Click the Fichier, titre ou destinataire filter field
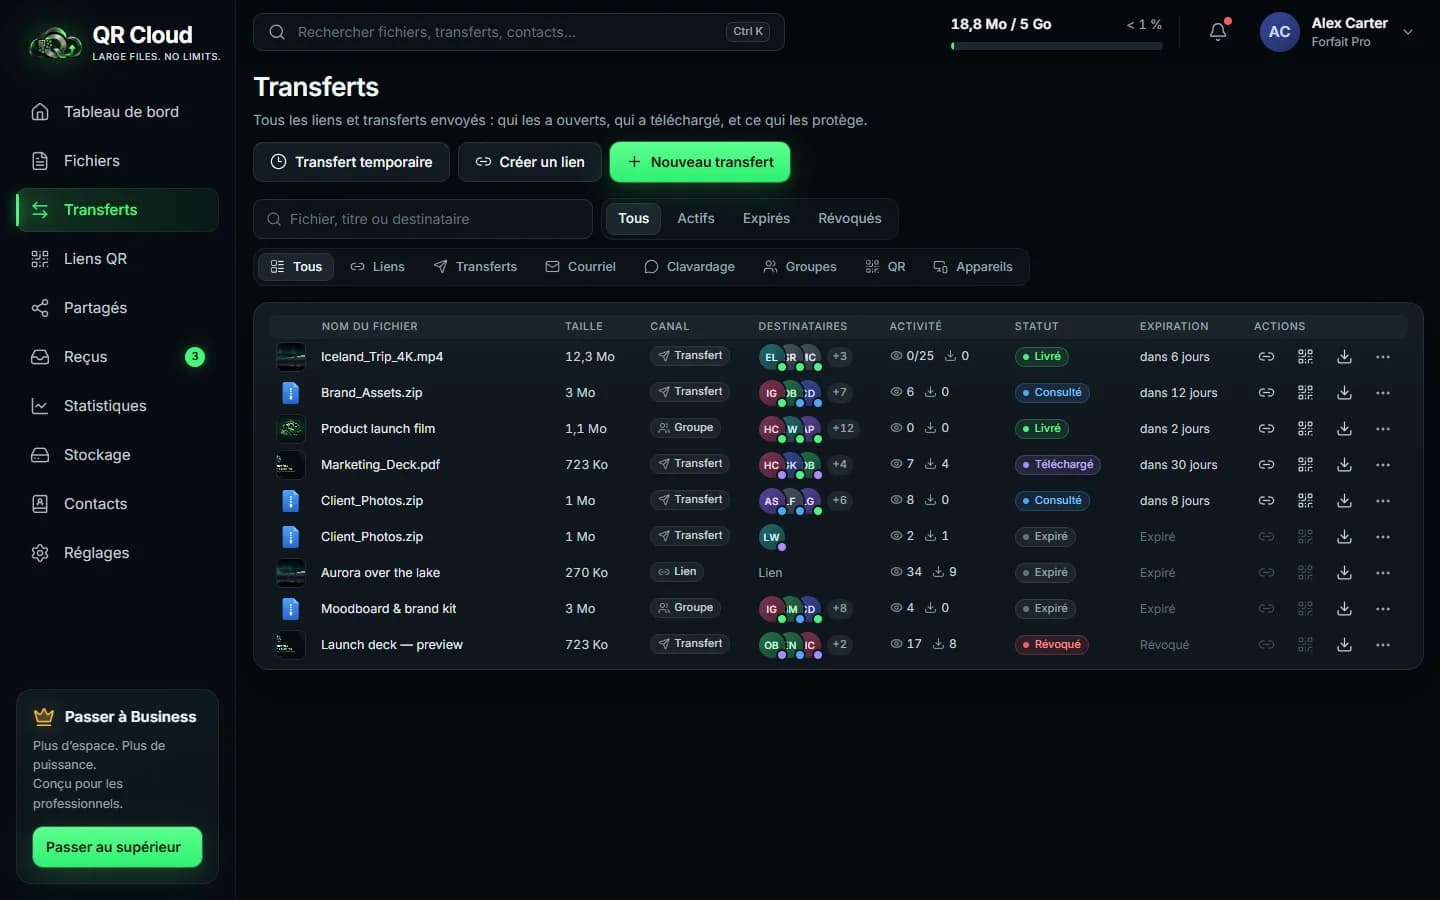 423,219
